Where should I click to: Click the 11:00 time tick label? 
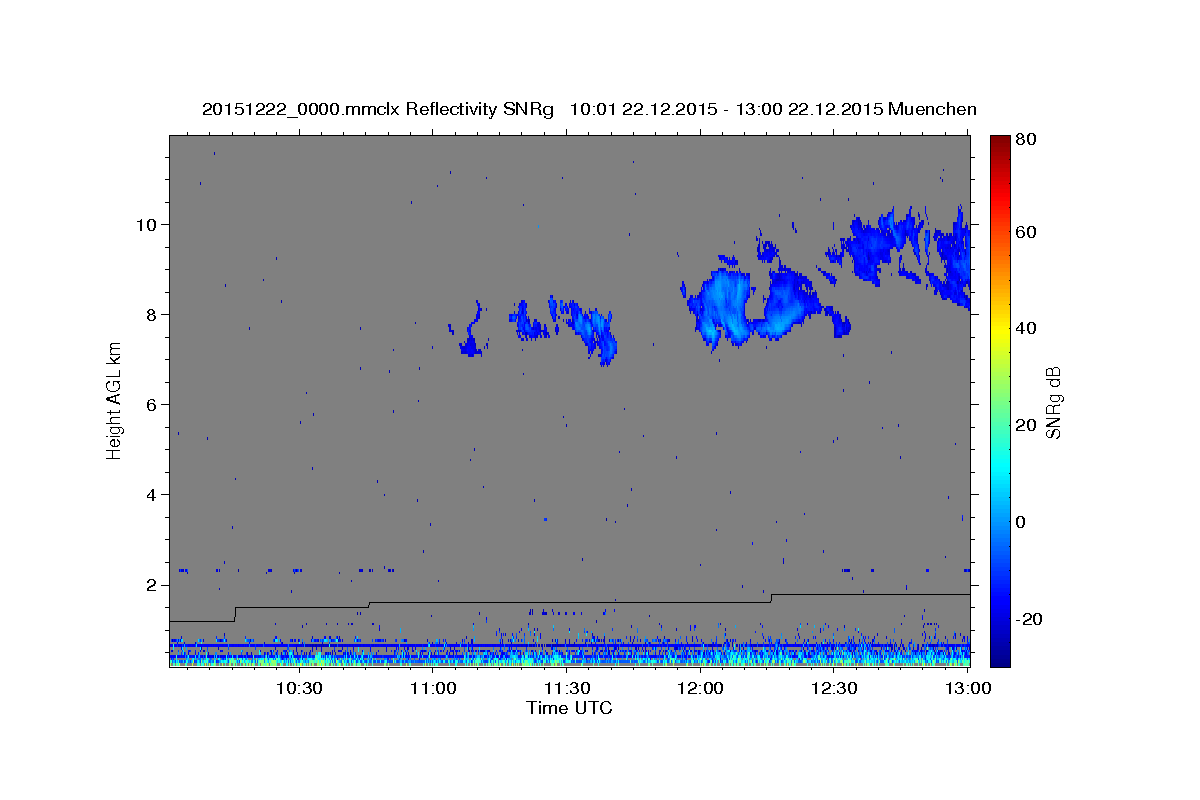click(432, 688)
